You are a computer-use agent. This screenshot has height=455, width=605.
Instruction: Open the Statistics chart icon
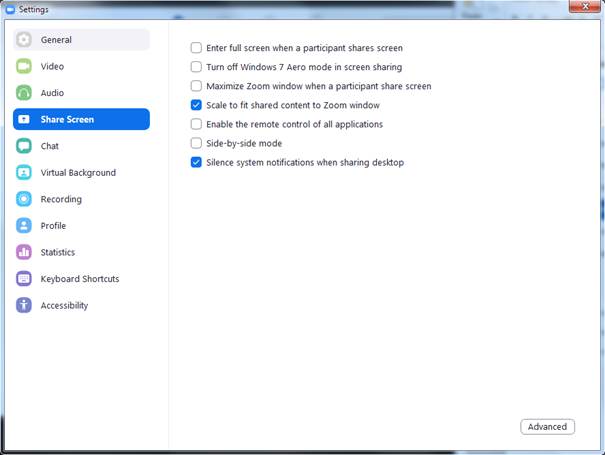[x=24, y=252]
